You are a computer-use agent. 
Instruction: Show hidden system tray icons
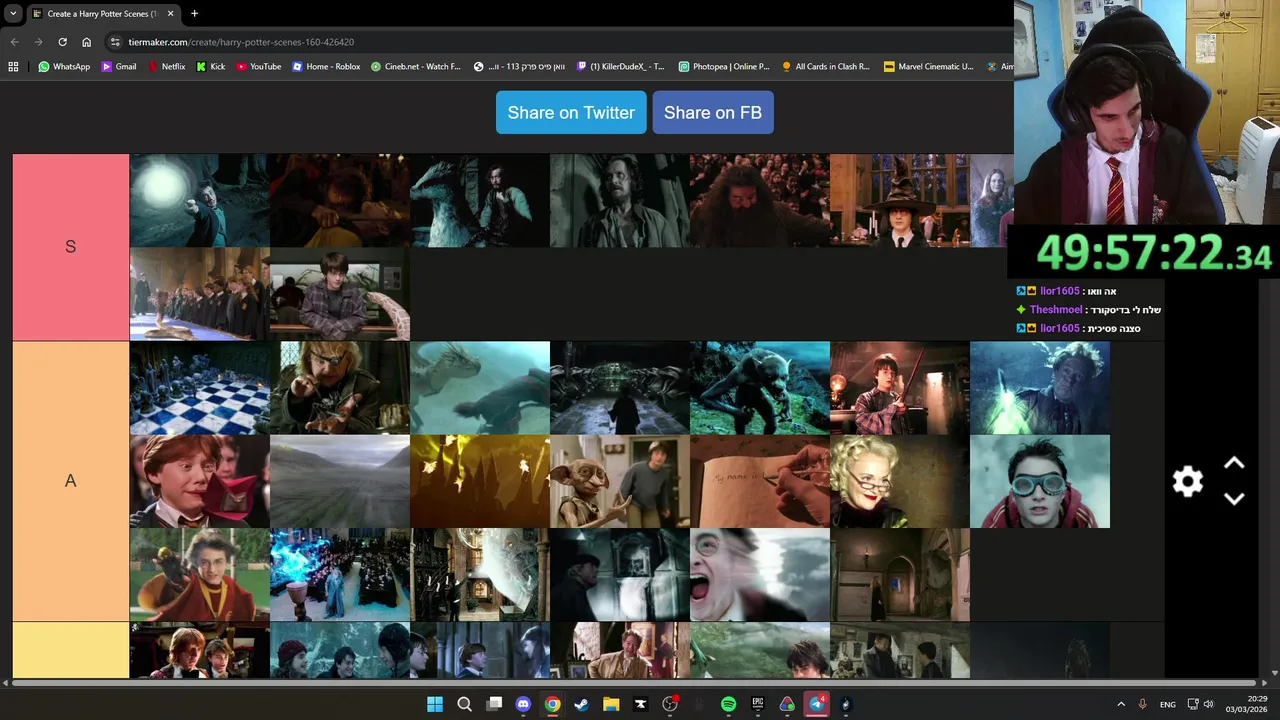[1121, 704]
